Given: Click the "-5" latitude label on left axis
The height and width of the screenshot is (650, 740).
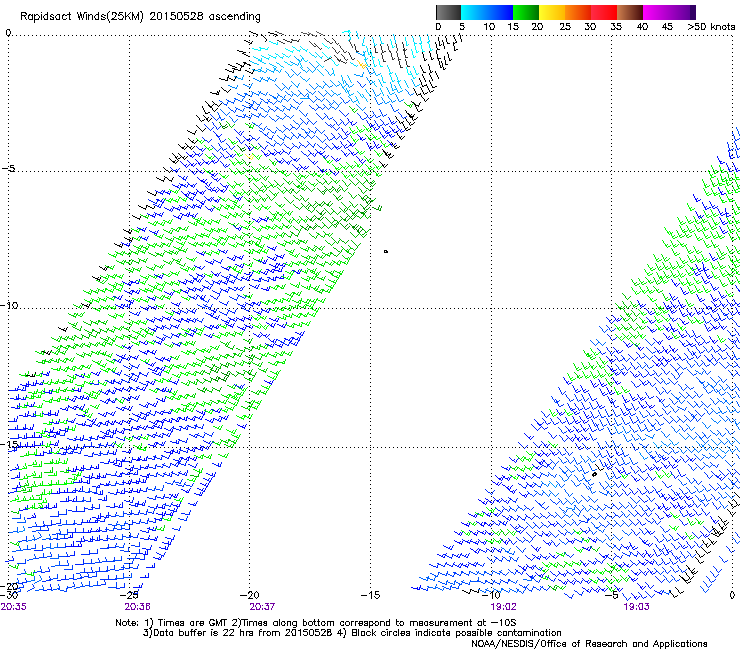Looking at the screenshot, I should [x=9, y=169].
